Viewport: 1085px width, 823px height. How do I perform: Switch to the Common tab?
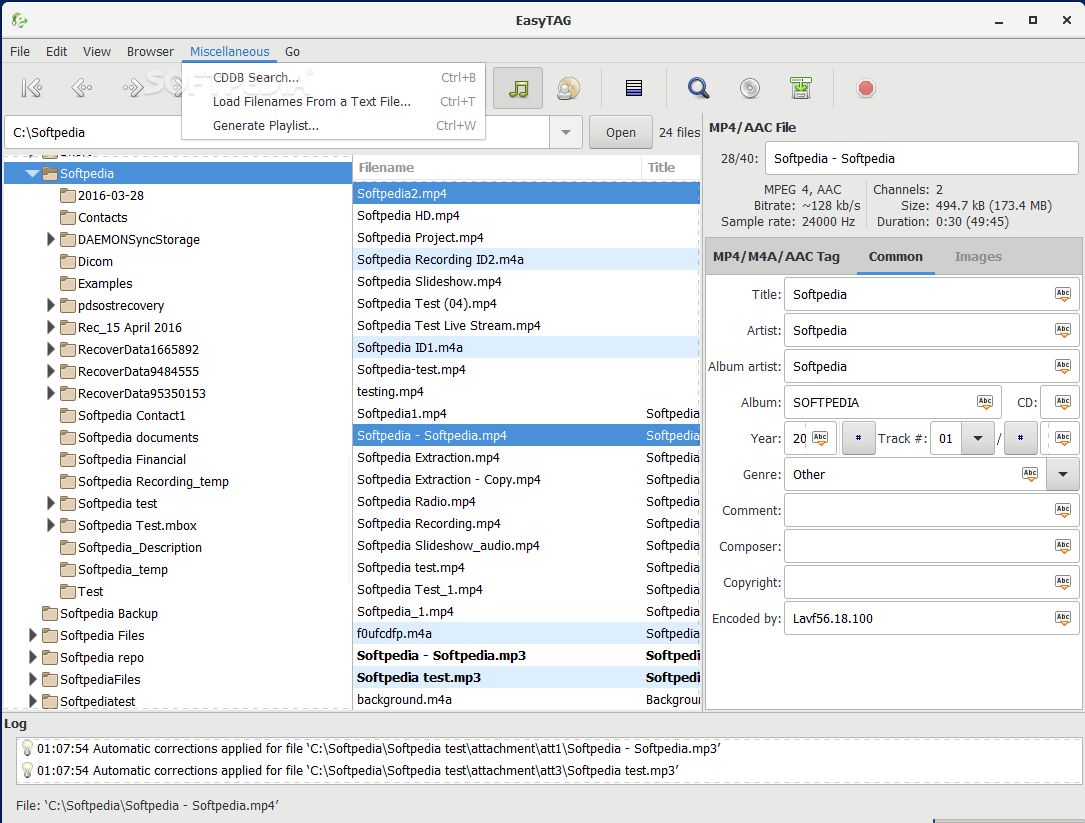point(895,257)
